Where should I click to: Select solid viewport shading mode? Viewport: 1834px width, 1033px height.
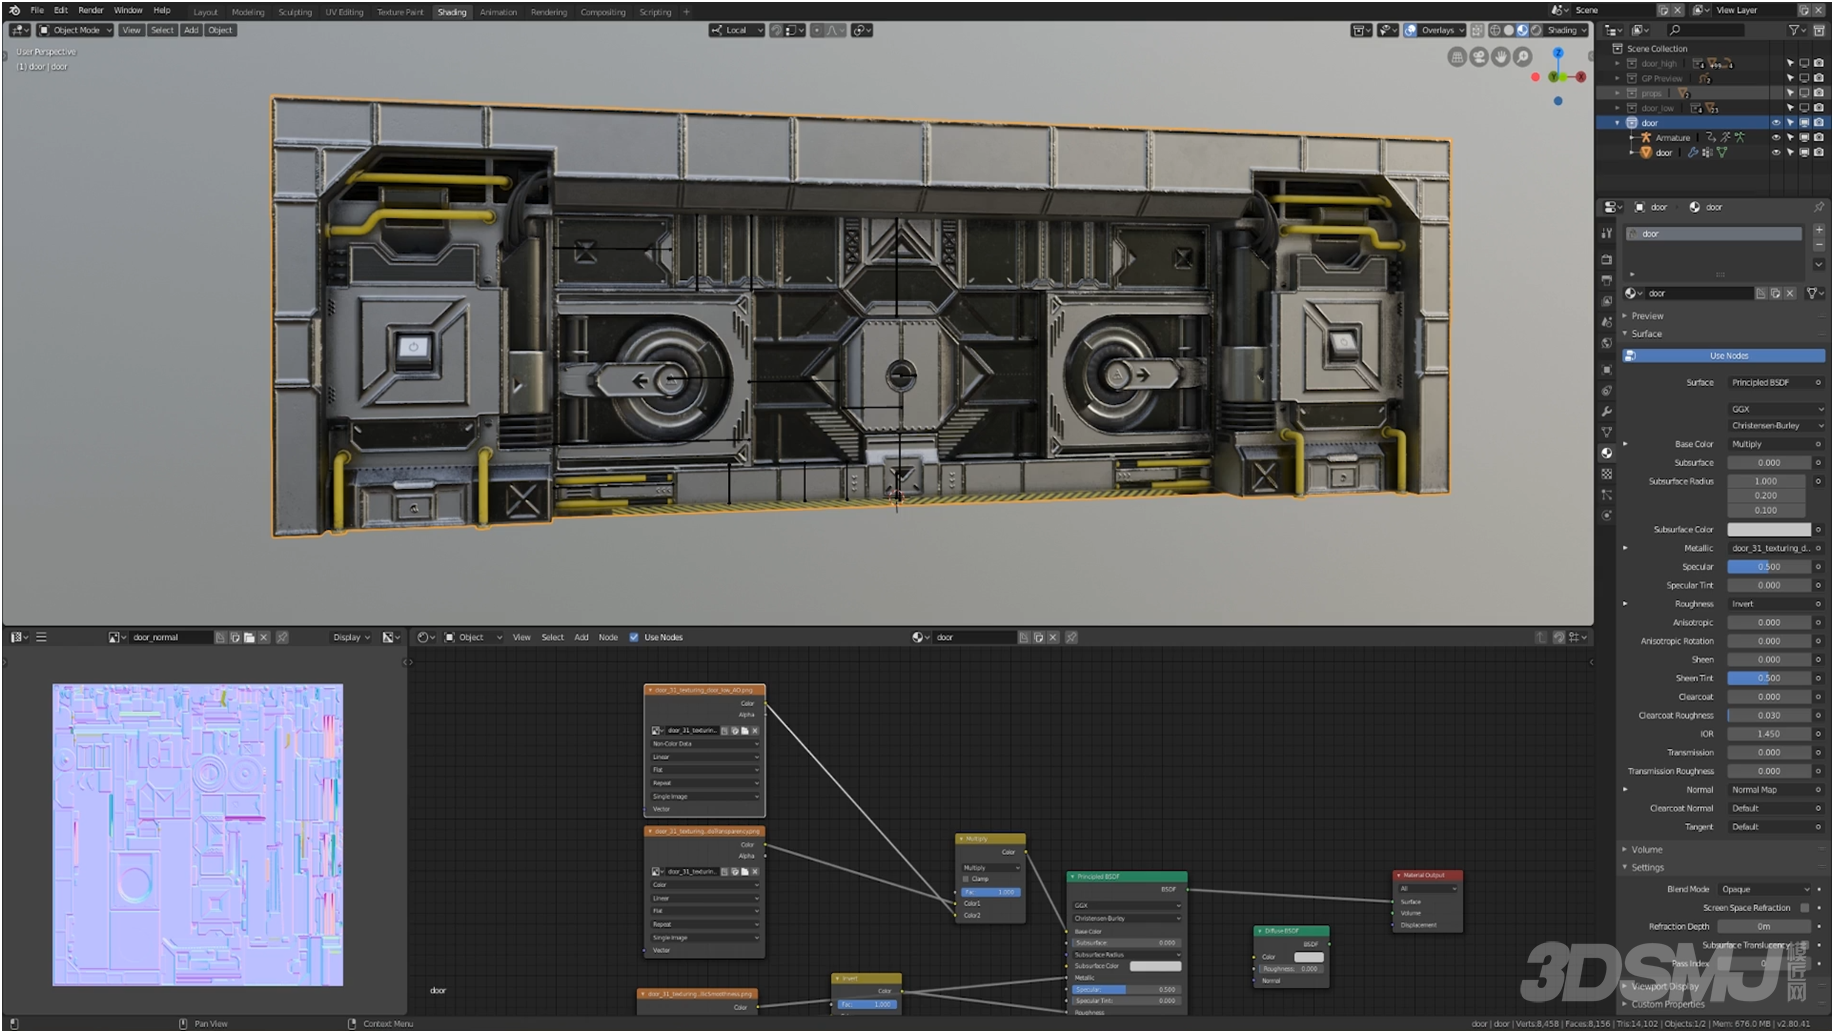click(x=1509, y=30)
